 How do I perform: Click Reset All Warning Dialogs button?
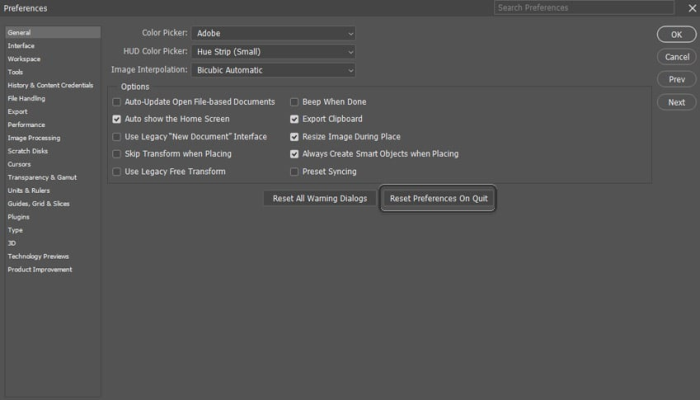pos(320,199)
